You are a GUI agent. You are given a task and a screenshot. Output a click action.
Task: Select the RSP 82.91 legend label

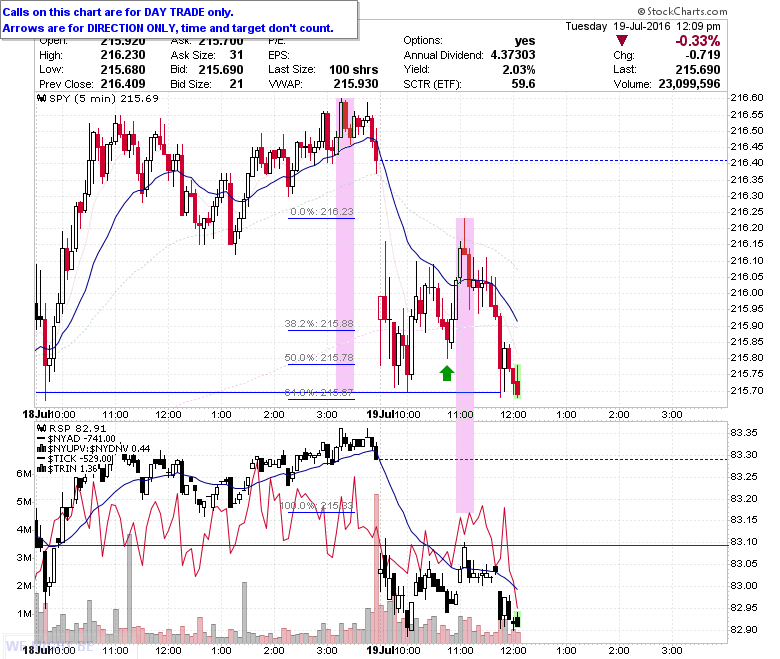78,428
